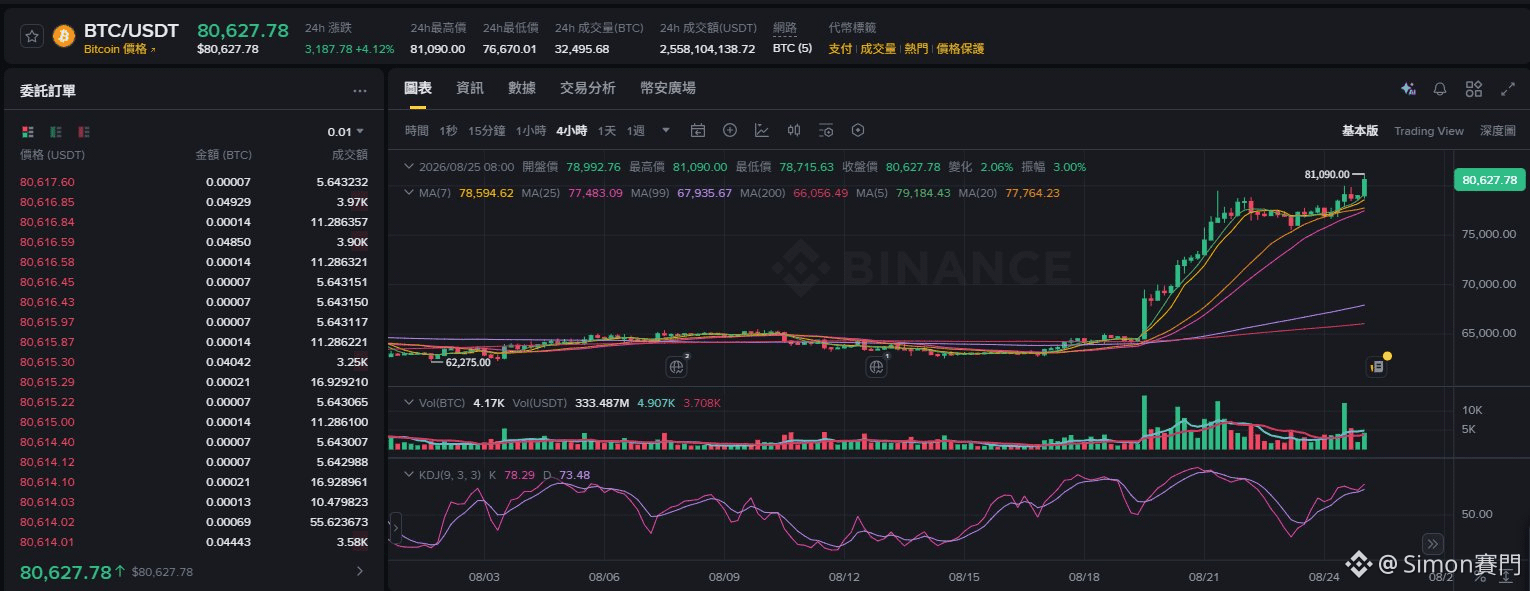Viewport: 1530px width, 591px height.
Task: Click the add indicator plus-circle icon
Action: 730,130
